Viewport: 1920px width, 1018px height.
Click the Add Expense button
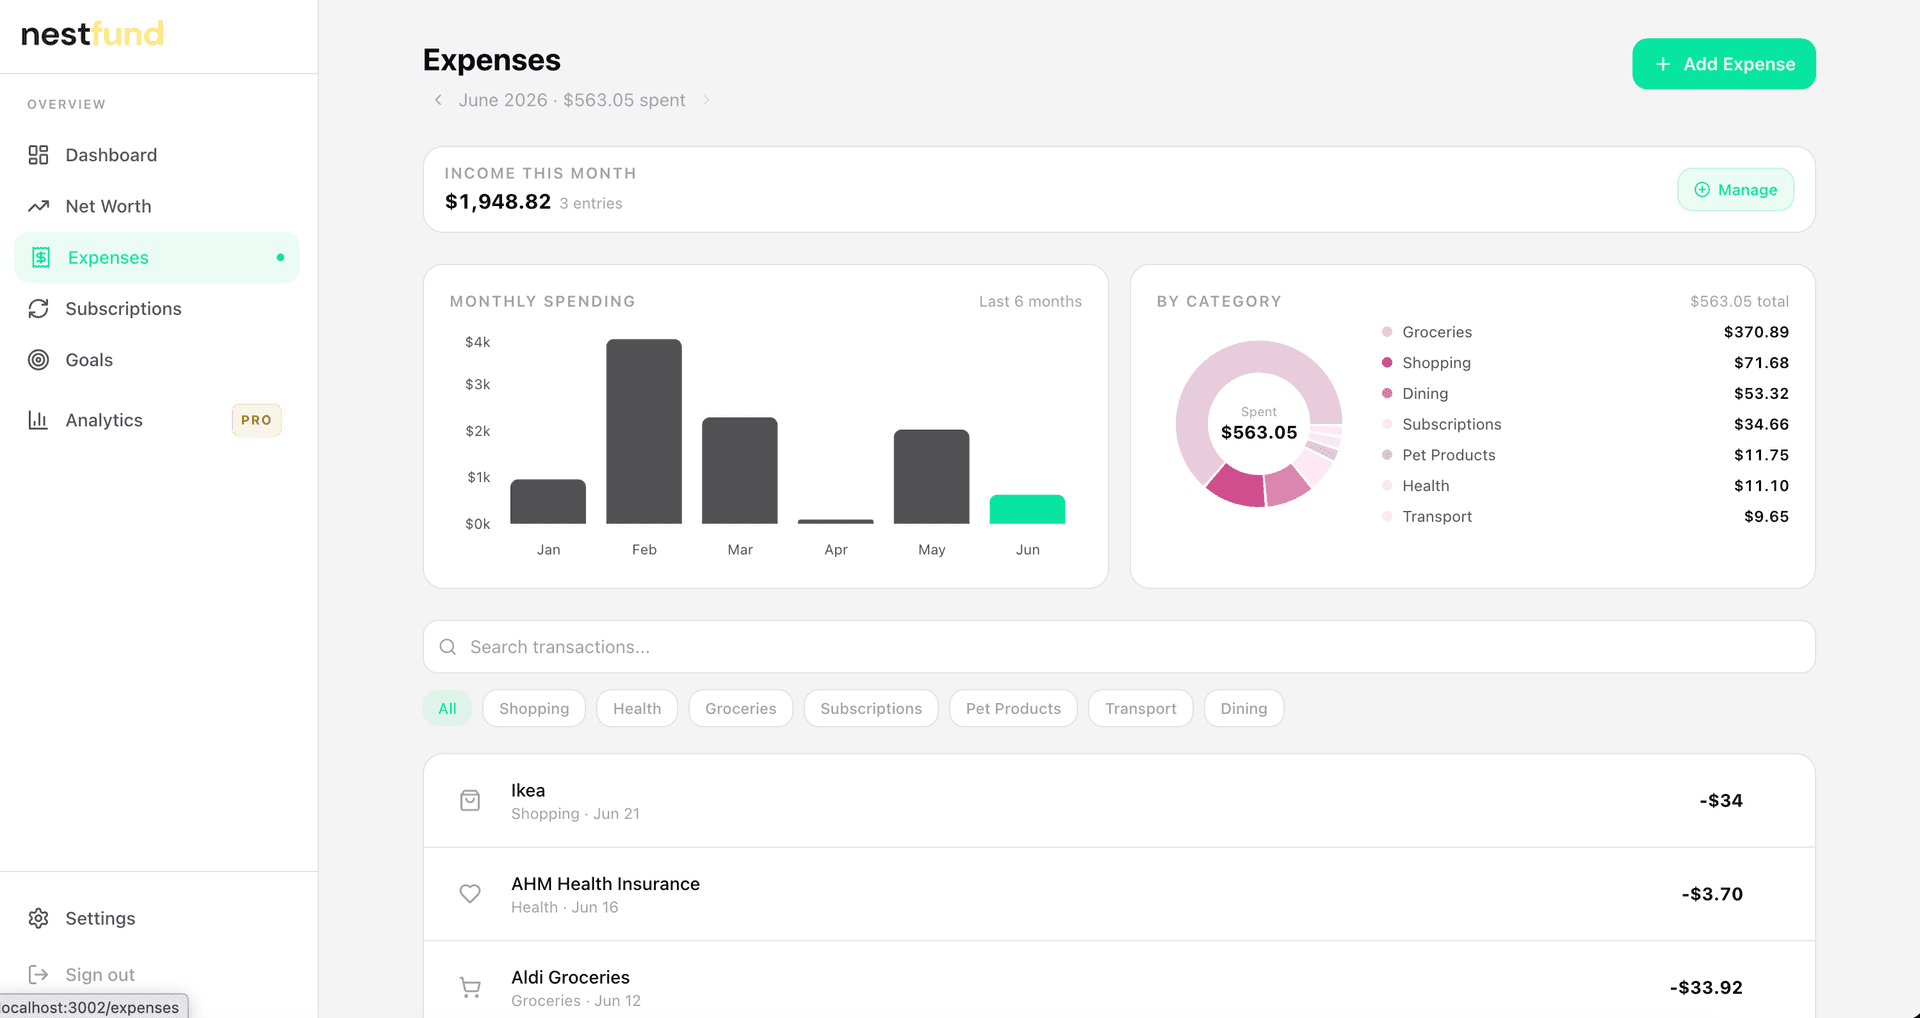click(1724, 64)
